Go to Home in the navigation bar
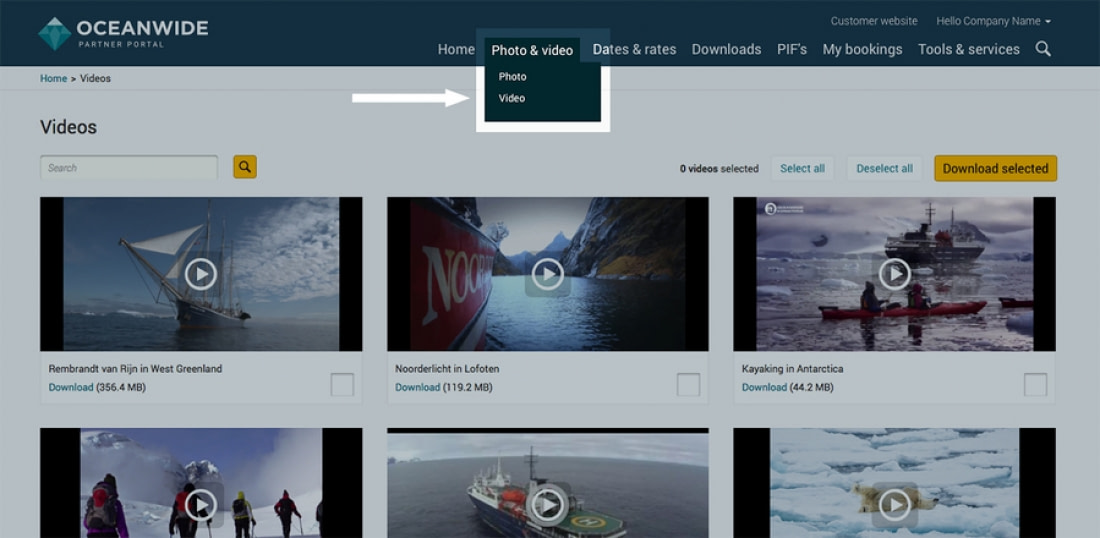This screenshot has width=1100, height=538. pos(456,49)
